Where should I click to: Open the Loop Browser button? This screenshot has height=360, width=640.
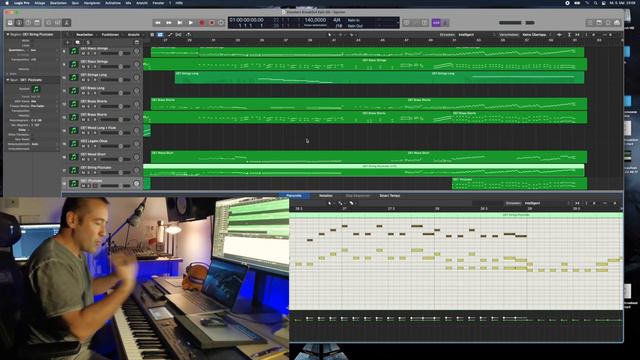point(608,23)
